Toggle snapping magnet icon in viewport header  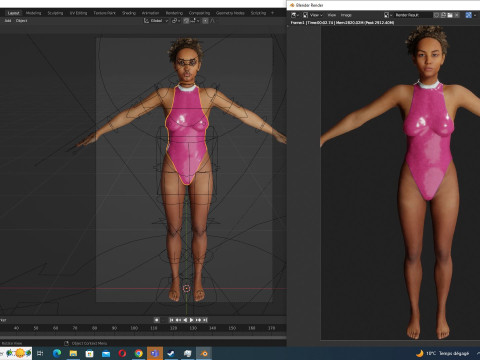pos(186,21)
